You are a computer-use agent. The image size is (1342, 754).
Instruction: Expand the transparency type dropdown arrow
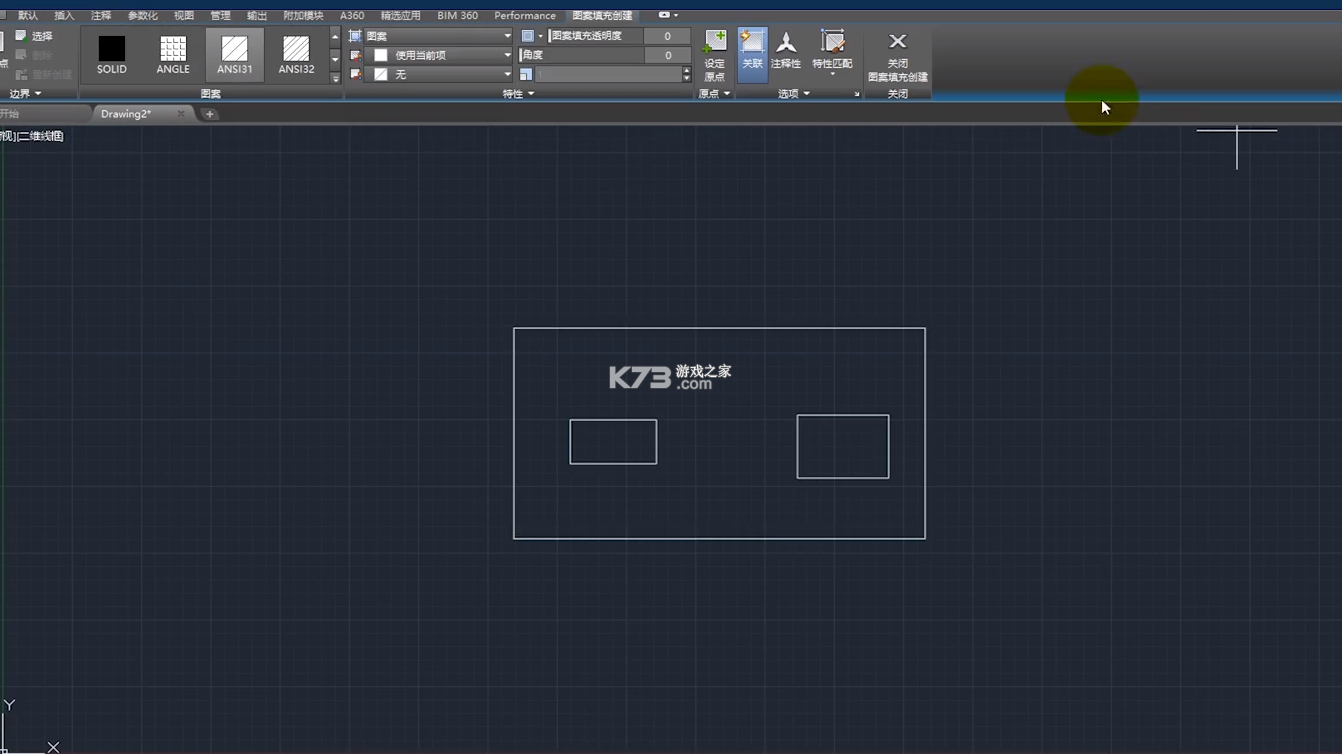coord(541,36)
